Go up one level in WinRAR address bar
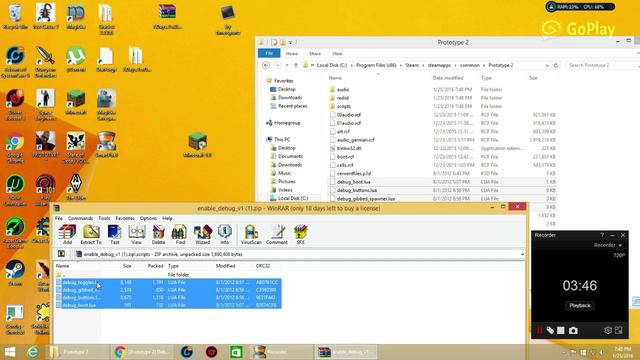Screen dimensions: 640x360 click(x=61, y=254)
